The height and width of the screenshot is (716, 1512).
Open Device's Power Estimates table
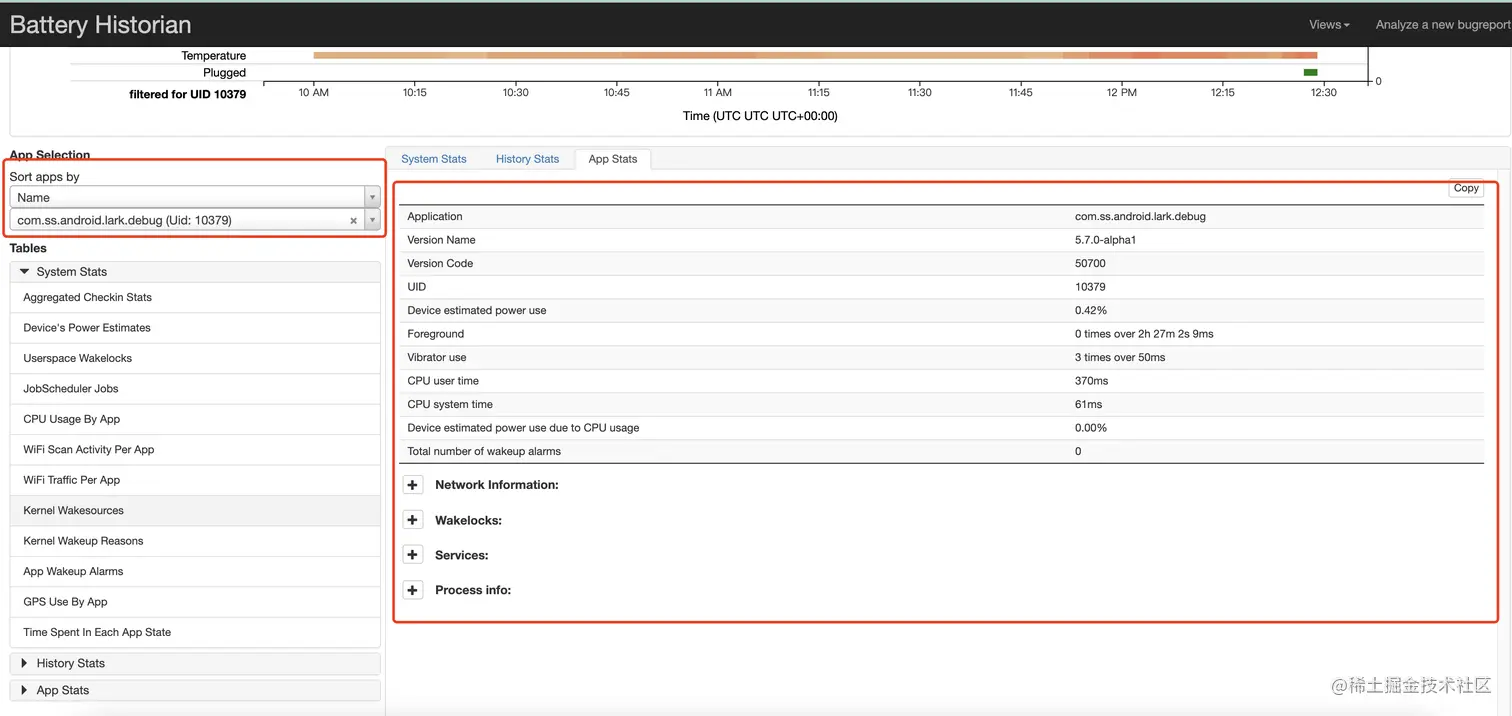point(195,328)
